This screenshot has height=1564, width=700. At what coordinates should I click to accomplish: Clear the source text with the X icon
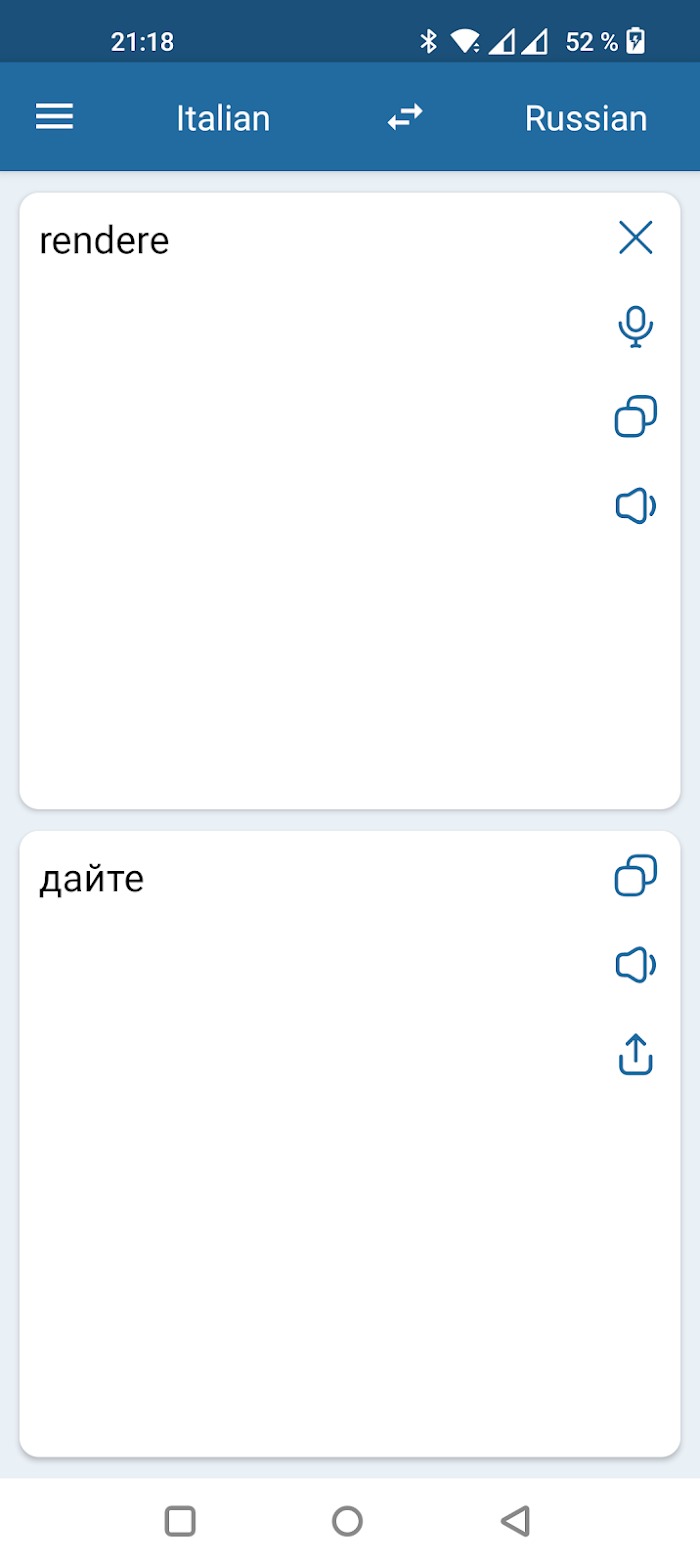(x=636, y=238)
